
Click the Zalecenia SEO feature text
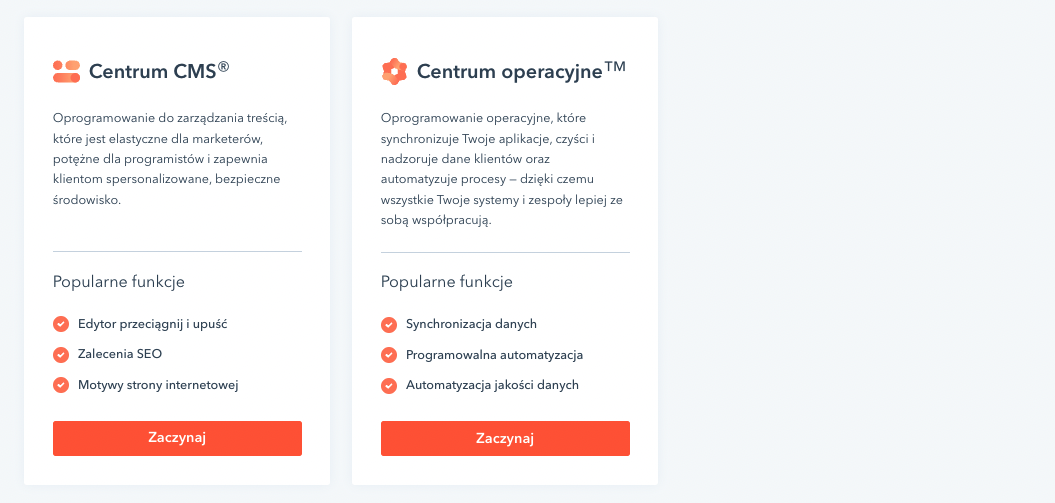click(x=120, y=354)
